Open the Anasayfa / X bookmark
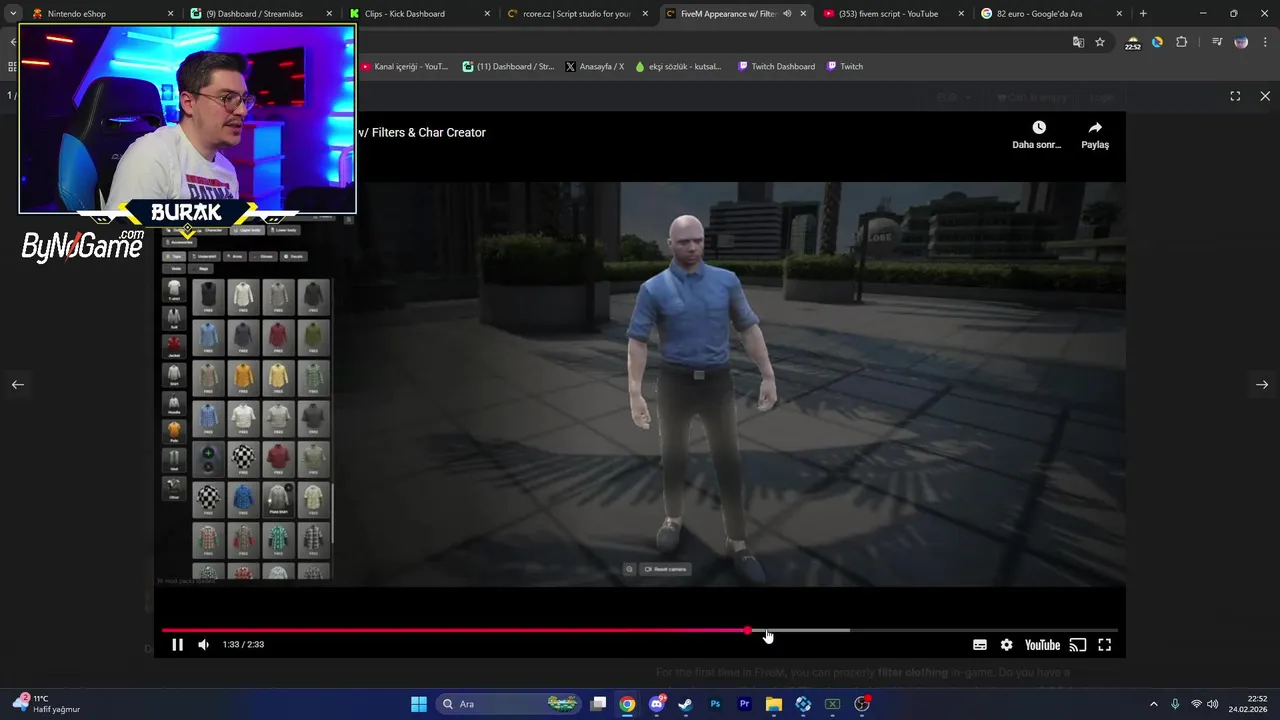1280x720 pixels. click(594, 67)
